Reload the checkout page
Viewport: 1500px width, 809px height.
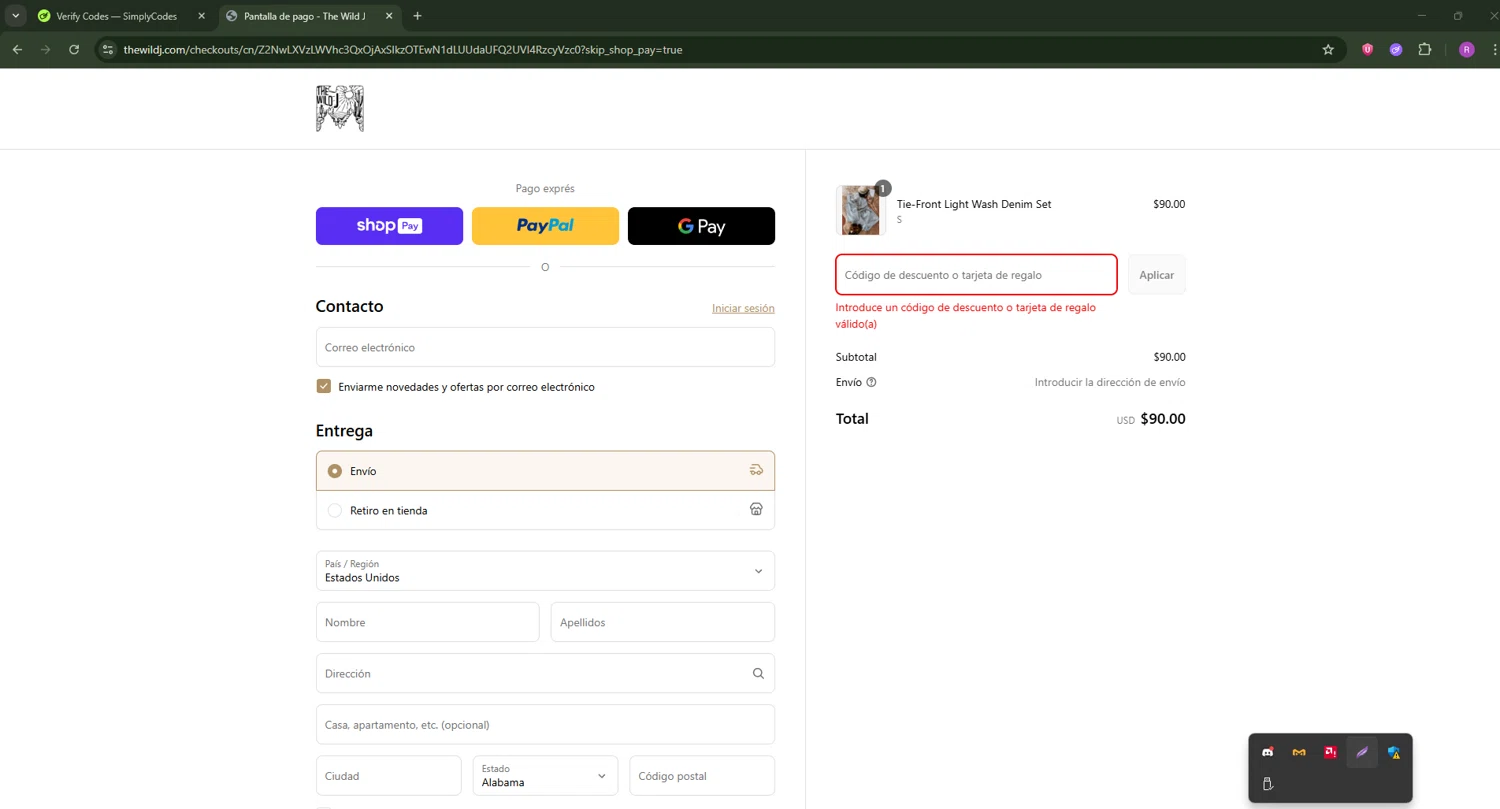click(x=74, y=49)
